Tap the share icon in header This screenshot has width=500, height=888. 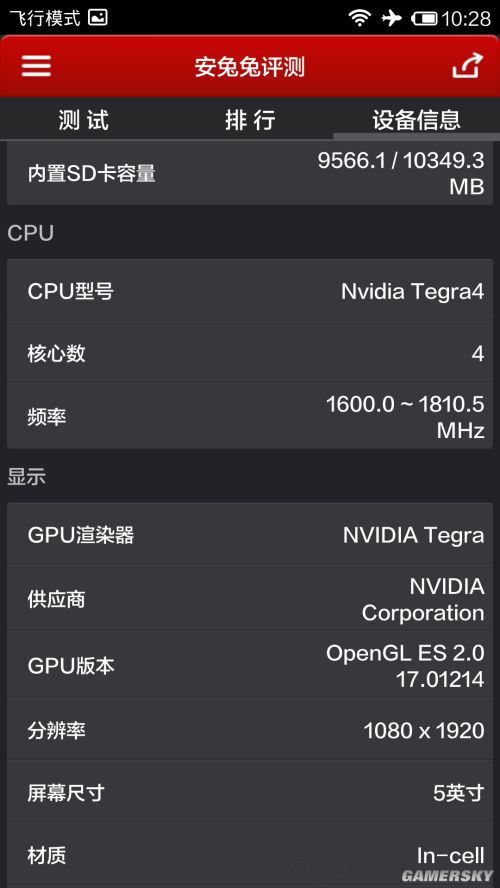click(467, 66)
